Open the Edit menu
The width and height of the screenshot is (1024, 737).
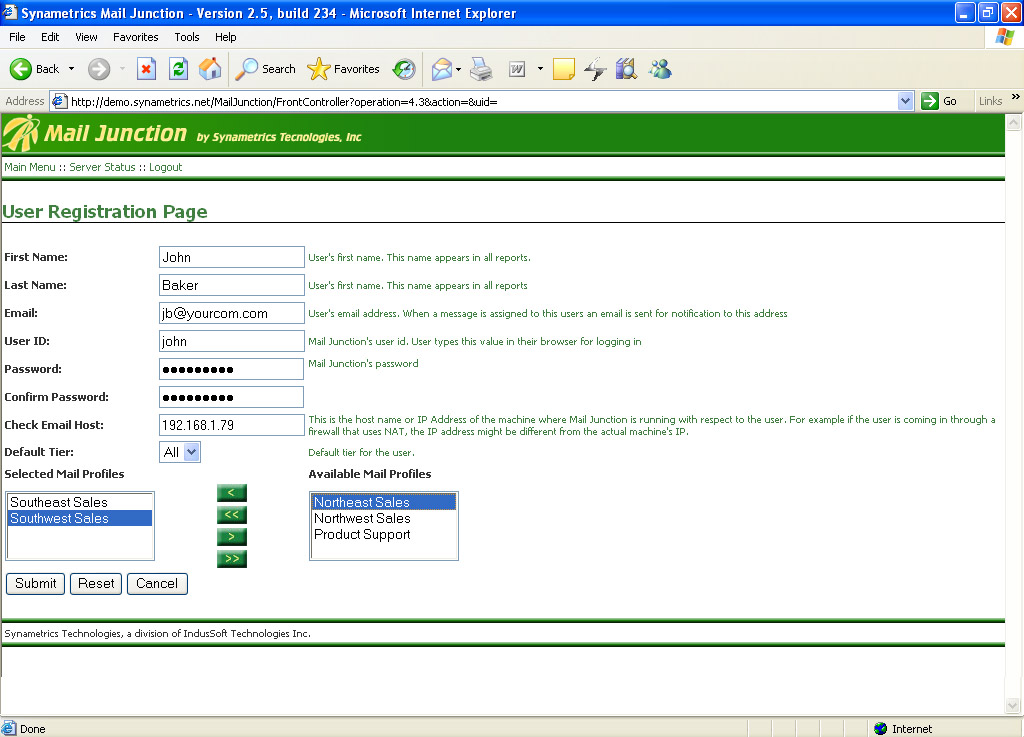click(50, 37)
